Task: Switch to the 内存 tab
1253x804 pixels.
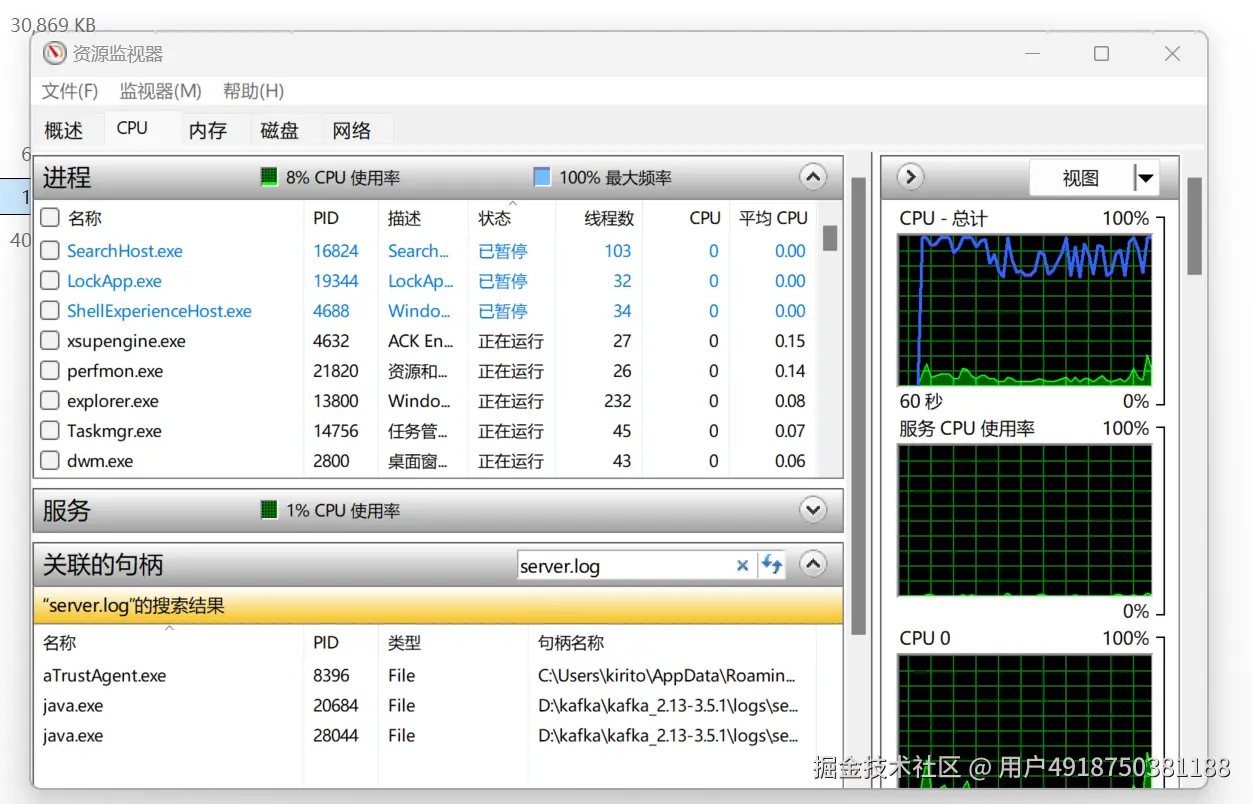Action: click(x=208, y=130)
